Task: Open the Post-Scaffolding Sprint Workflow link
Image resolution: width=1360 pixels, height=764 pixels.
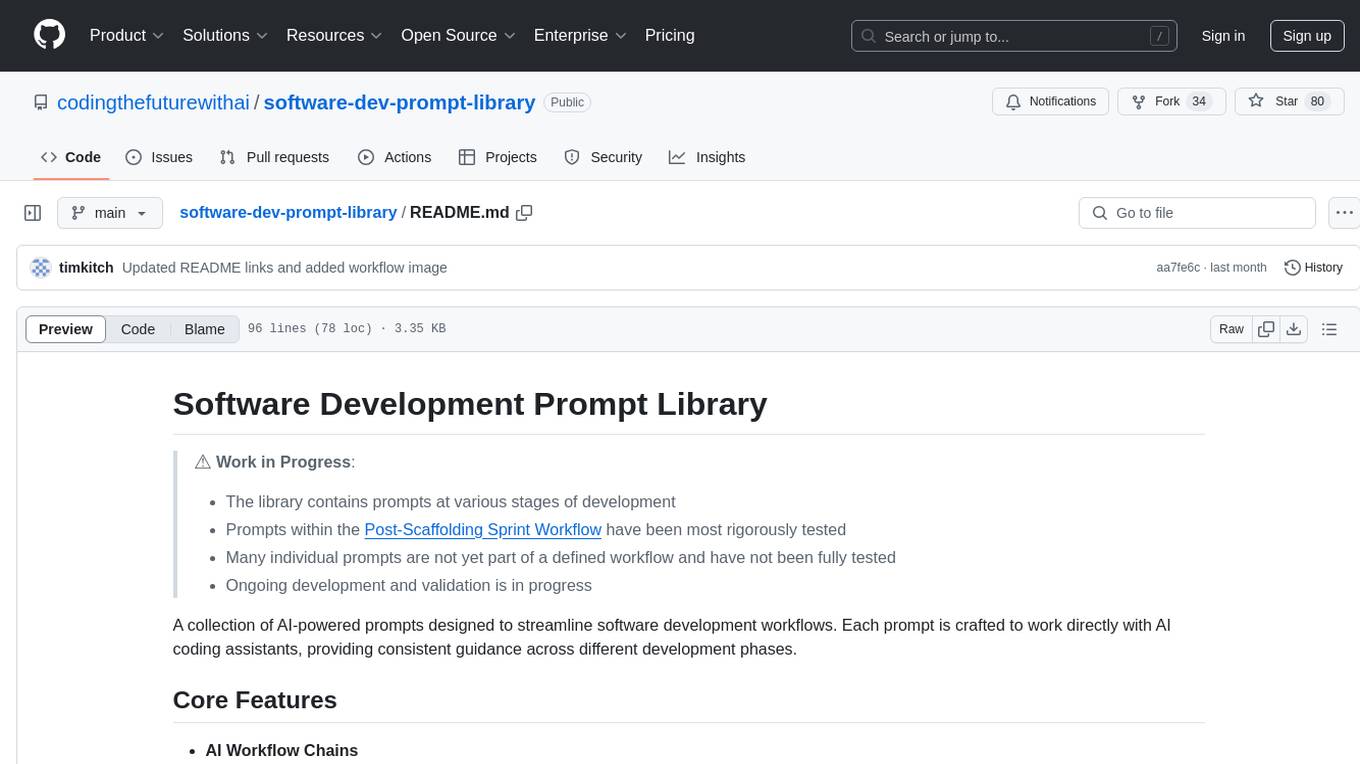Action: coord(483,530)
